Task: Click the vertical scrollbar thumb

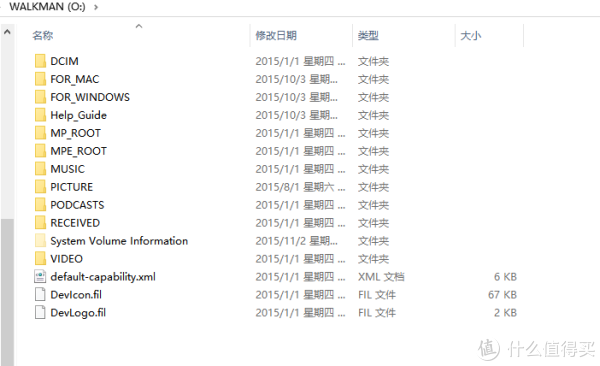Action: 7,292
